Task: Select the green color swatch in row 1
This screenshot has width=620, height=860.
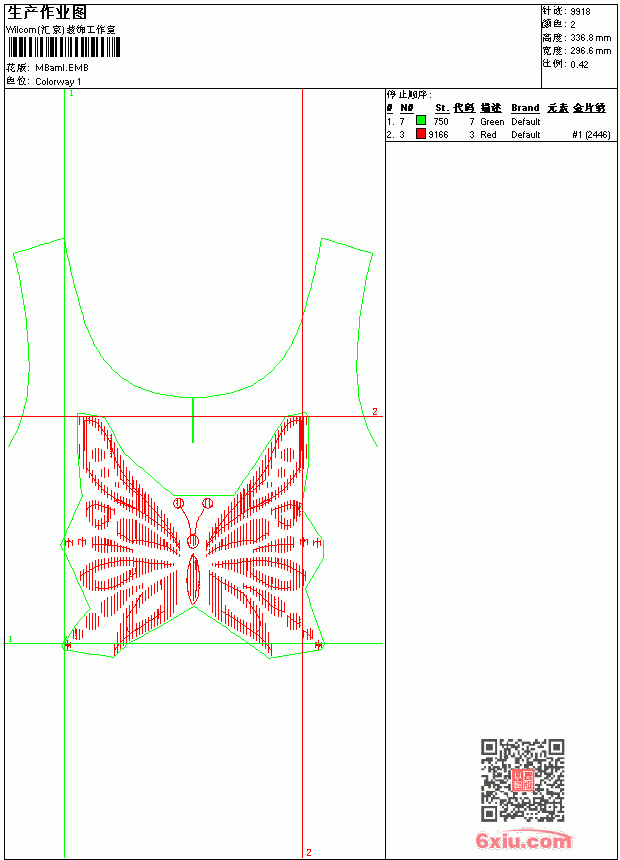Action: point(421,121)
